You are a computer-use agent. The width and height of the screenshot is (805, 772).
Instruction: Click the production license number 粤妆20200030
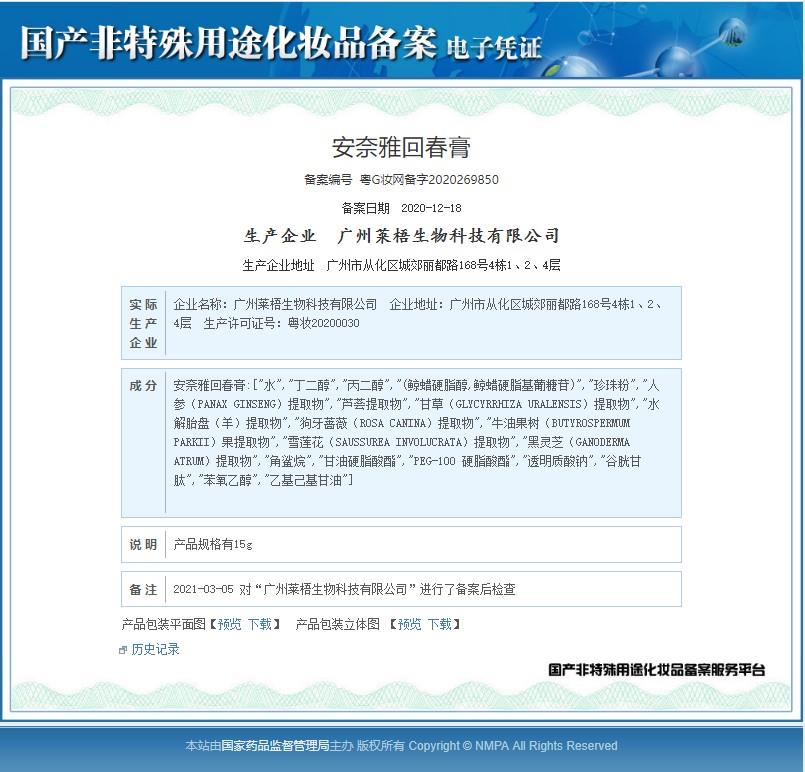[323, 323]
